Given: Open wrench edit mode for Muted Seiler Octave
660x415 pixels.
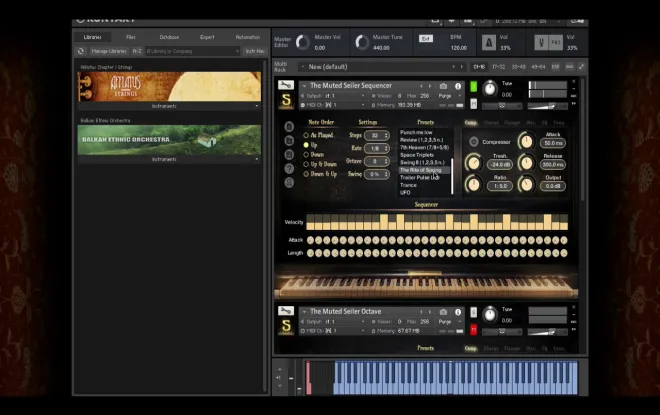Looking at the screenshot, I should point(286,311).
